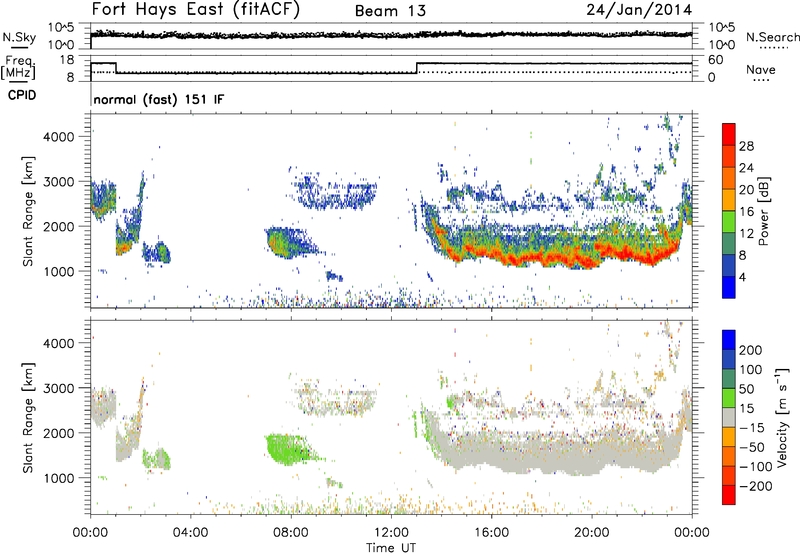Screen dimensions: 800x554
Task: Click the '16:00' time axis tick label
Action: 491,533
